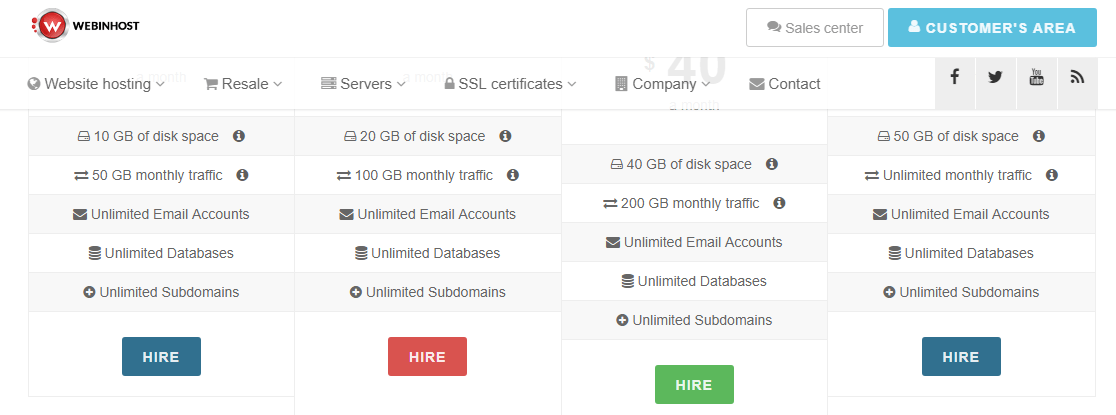
Task: Expand the Company menu
Action: click(662, 84)
